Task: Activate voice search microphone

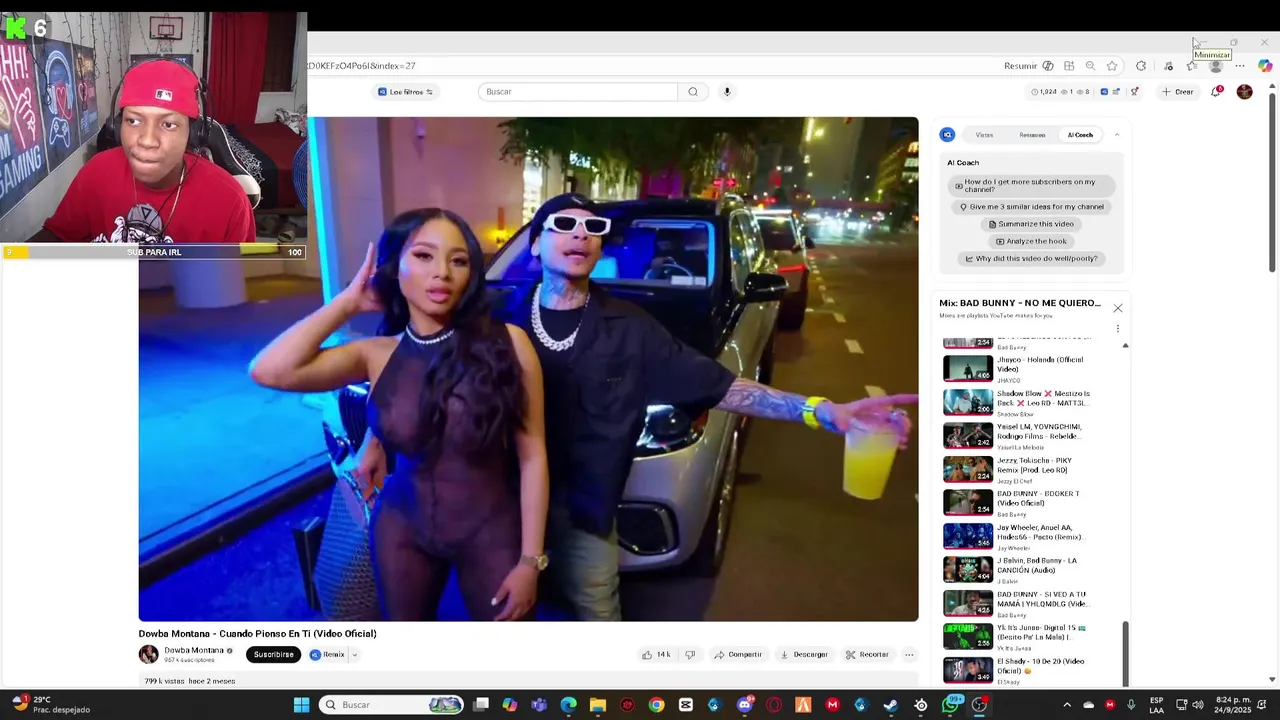Action: (727, 92)
